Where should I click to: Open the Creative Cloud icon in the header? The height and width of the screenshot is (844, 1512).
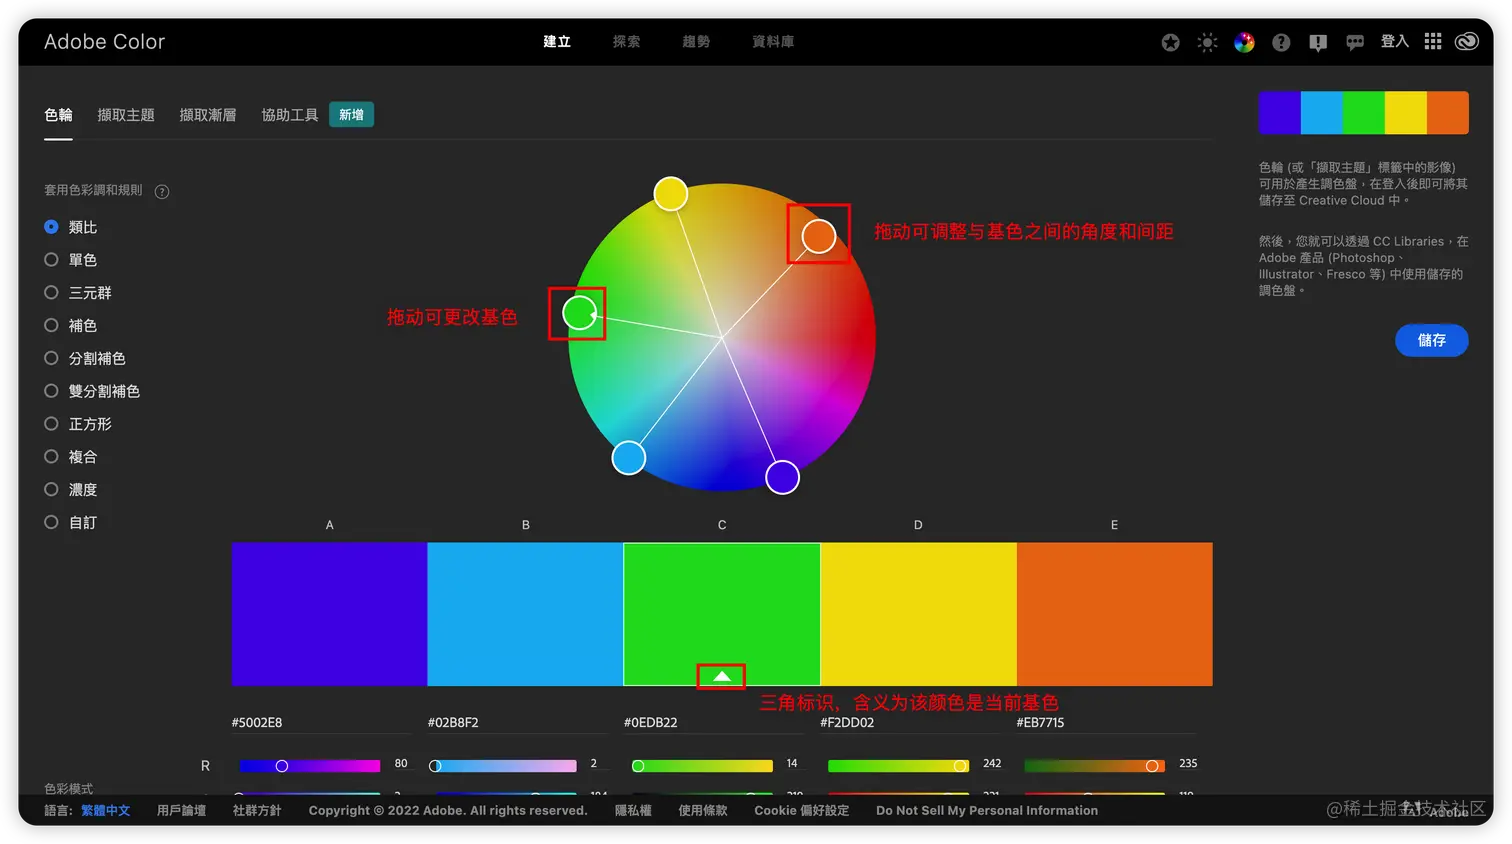[1466, 42]
